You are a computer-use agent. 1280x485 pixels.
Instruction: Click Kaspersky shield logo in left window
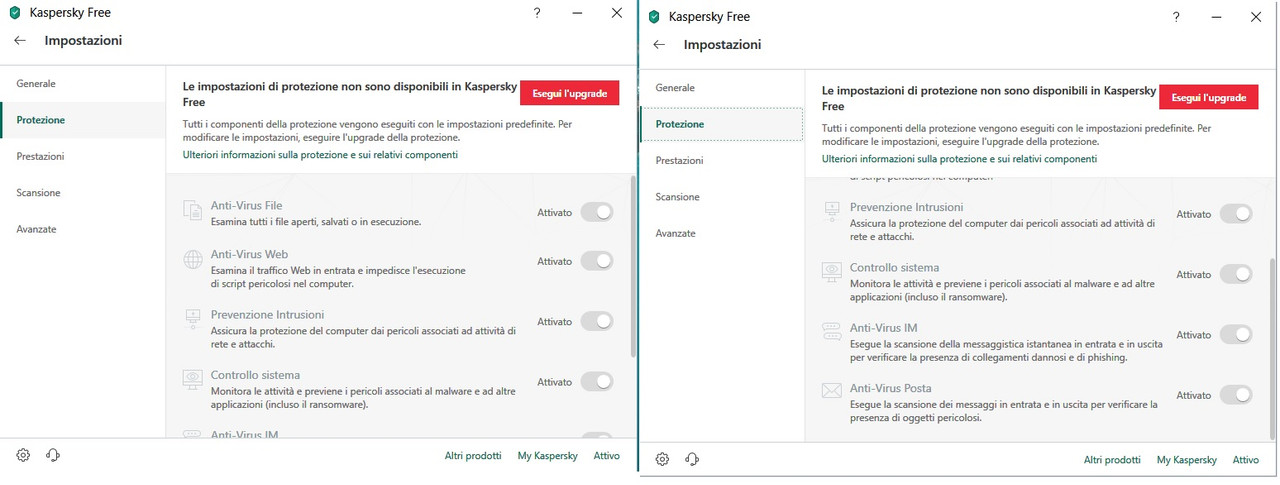pos(15,13)
